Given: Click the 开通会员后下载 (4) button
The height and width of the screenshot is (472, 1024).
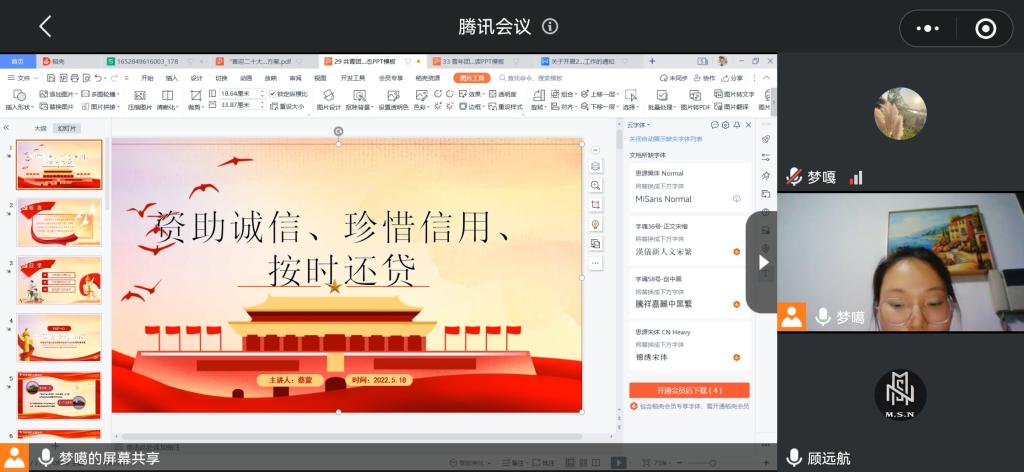Looking at the screenshot, I should point(689,390).
